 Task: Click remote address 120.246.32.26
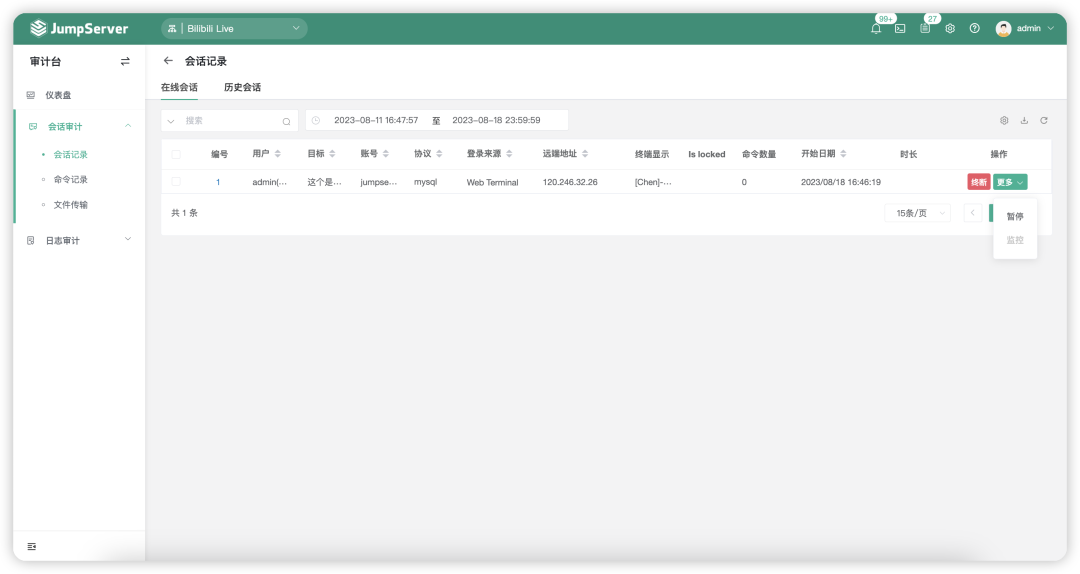(570, 182)
